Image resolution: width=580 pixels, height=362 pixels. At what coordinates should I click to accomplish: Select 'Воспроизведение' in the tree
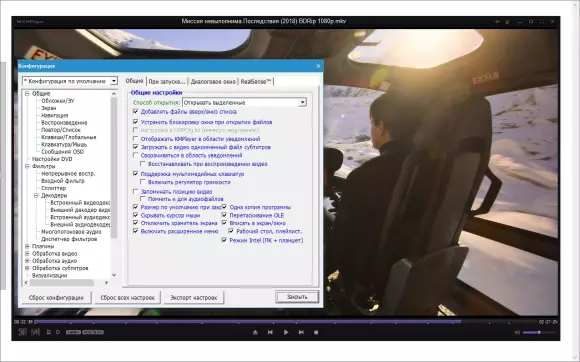coord(64,122)
